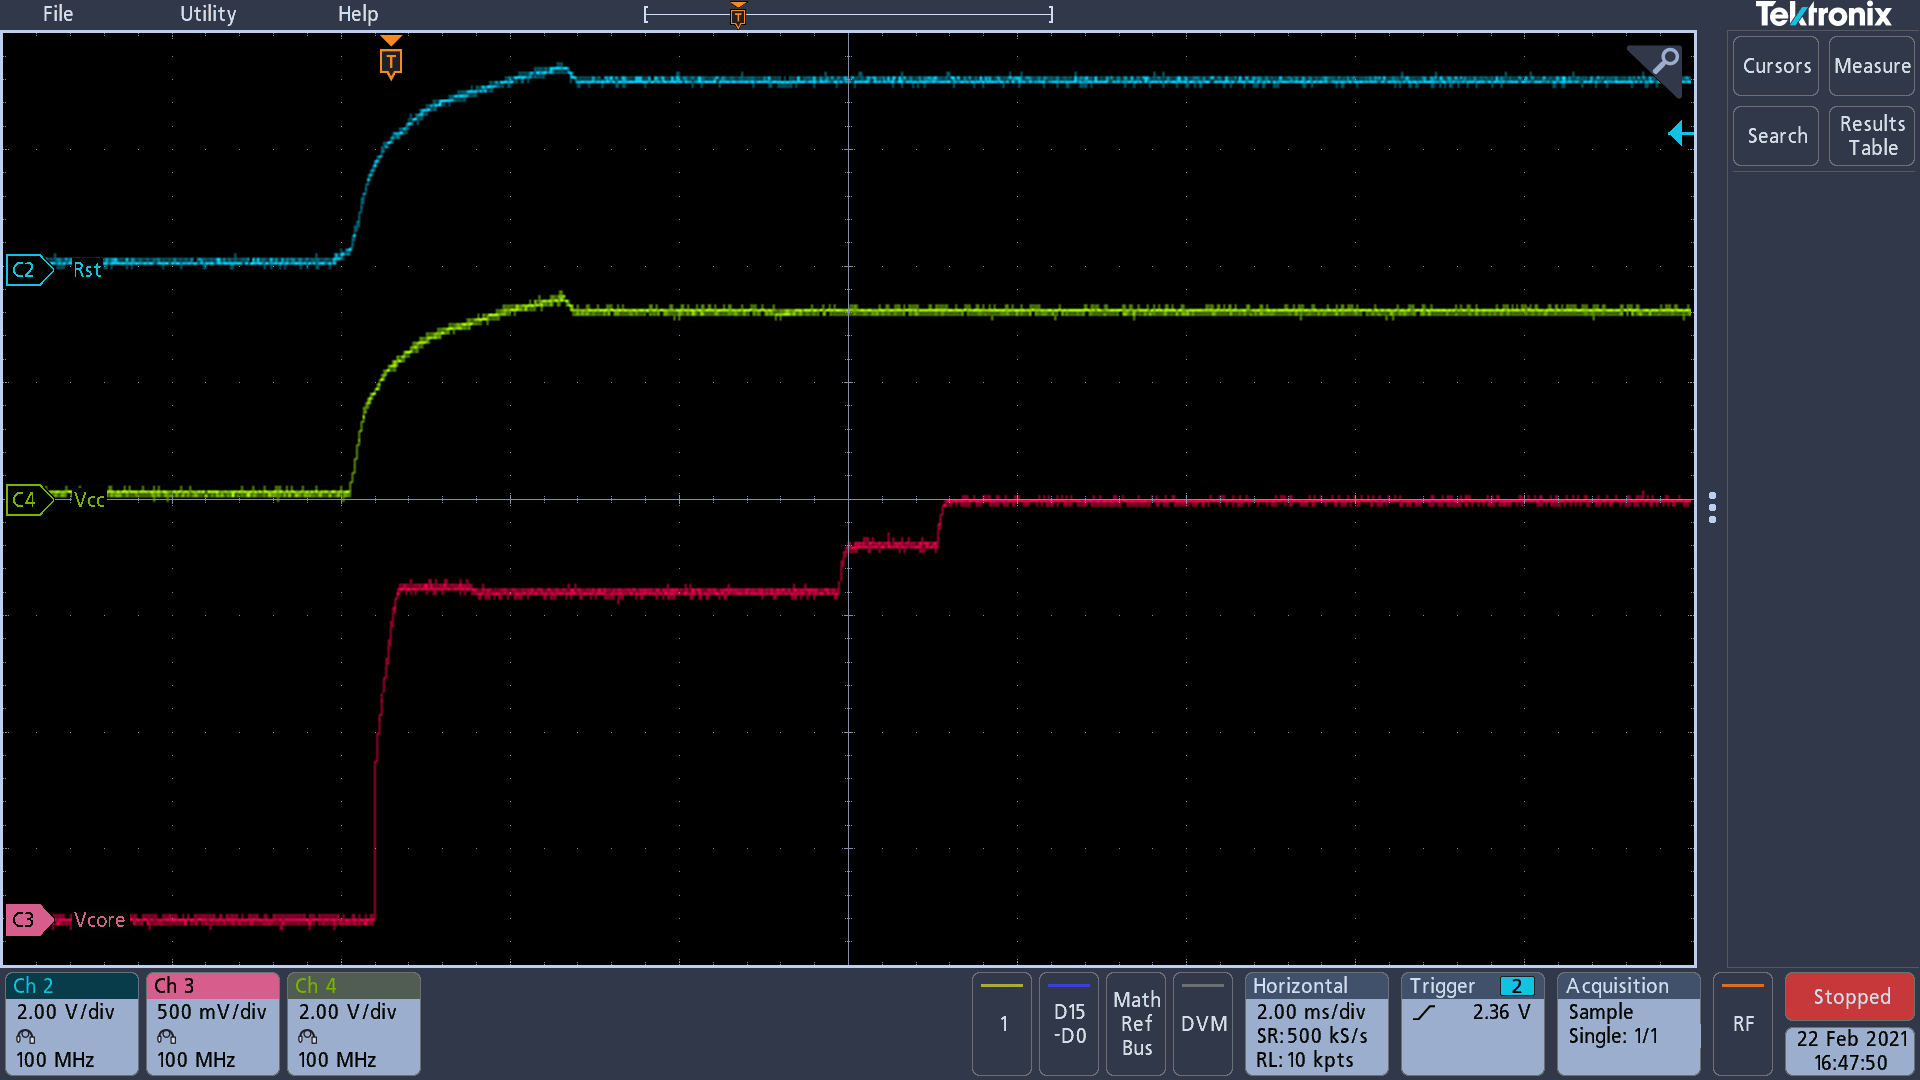Viewport: 1920px width, 1080px height.
Task: Open the Search panel button
Action: click(1776, 136)
